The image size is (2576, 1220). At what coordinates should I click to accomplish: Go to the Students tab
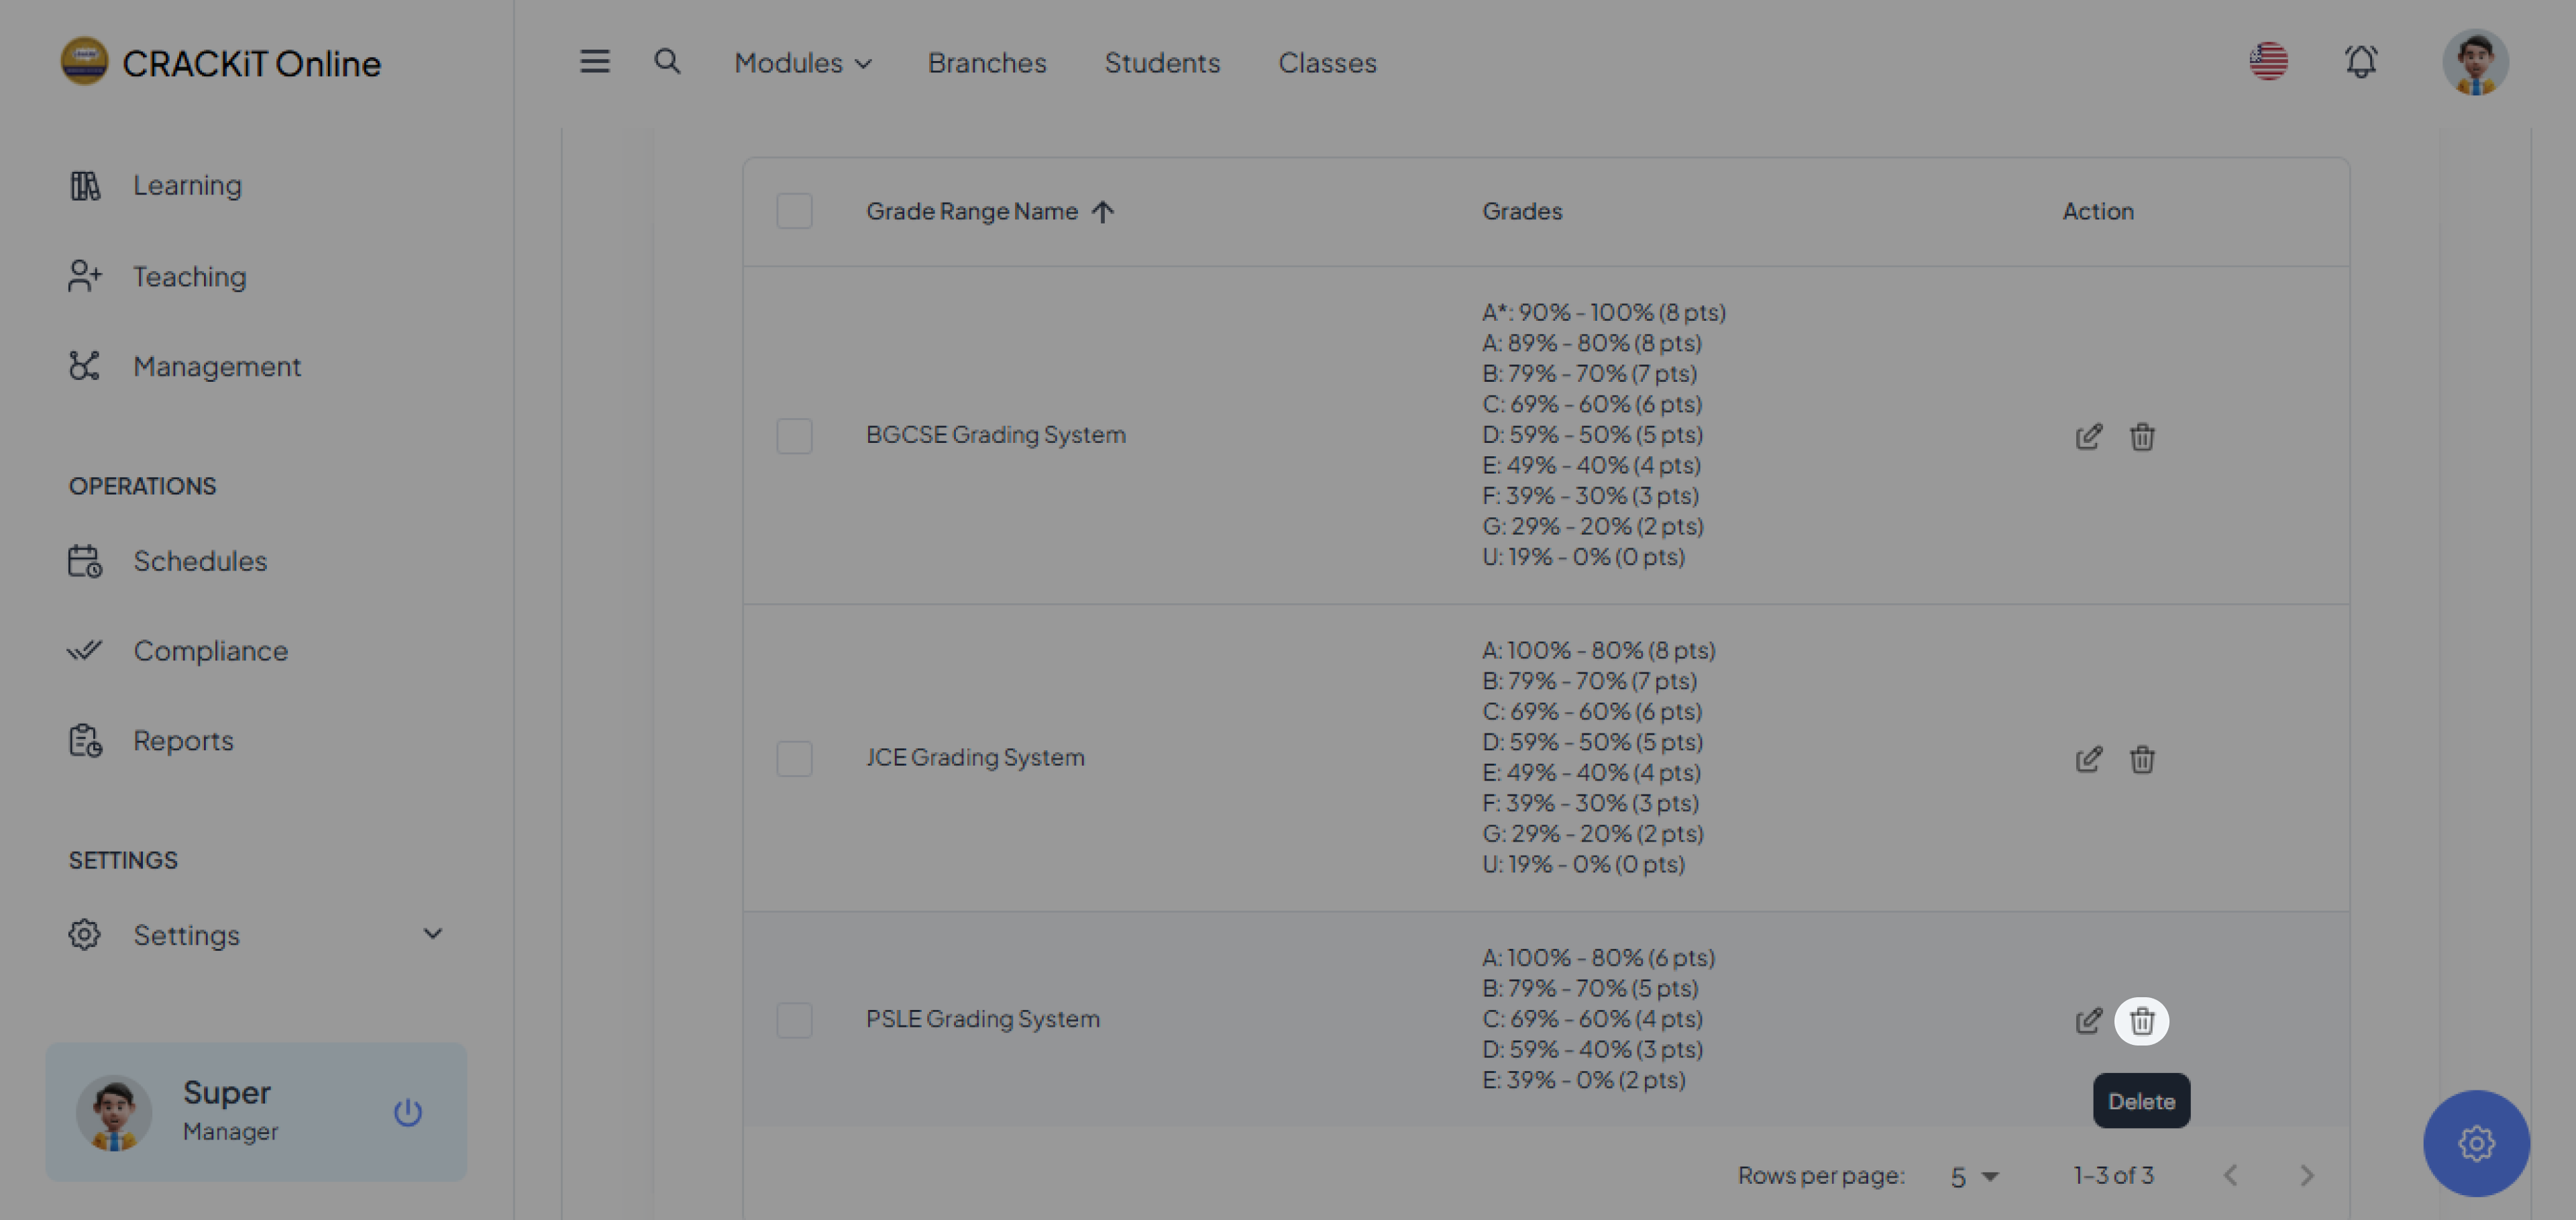1161,62
